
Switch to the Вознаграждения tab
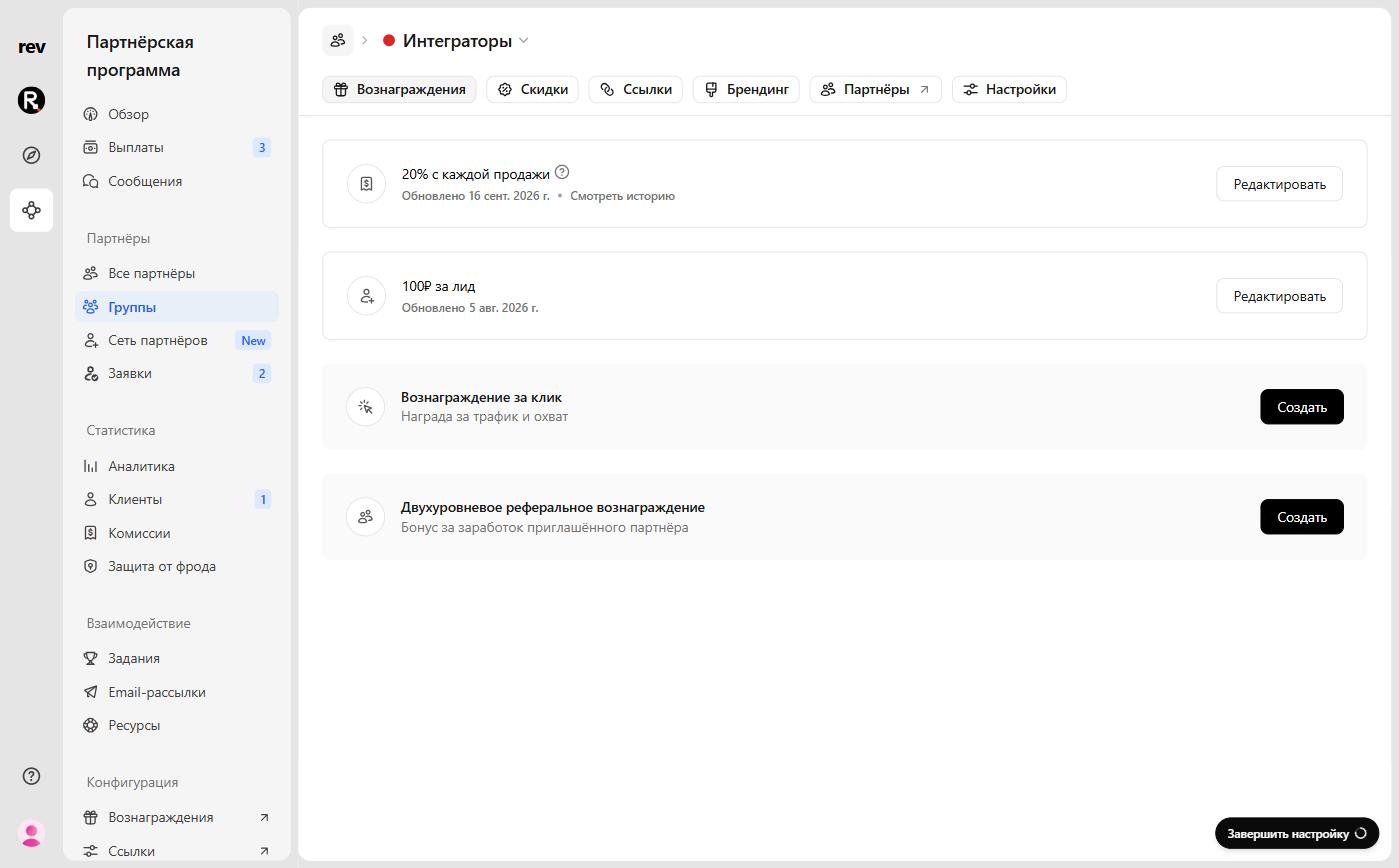400,89
